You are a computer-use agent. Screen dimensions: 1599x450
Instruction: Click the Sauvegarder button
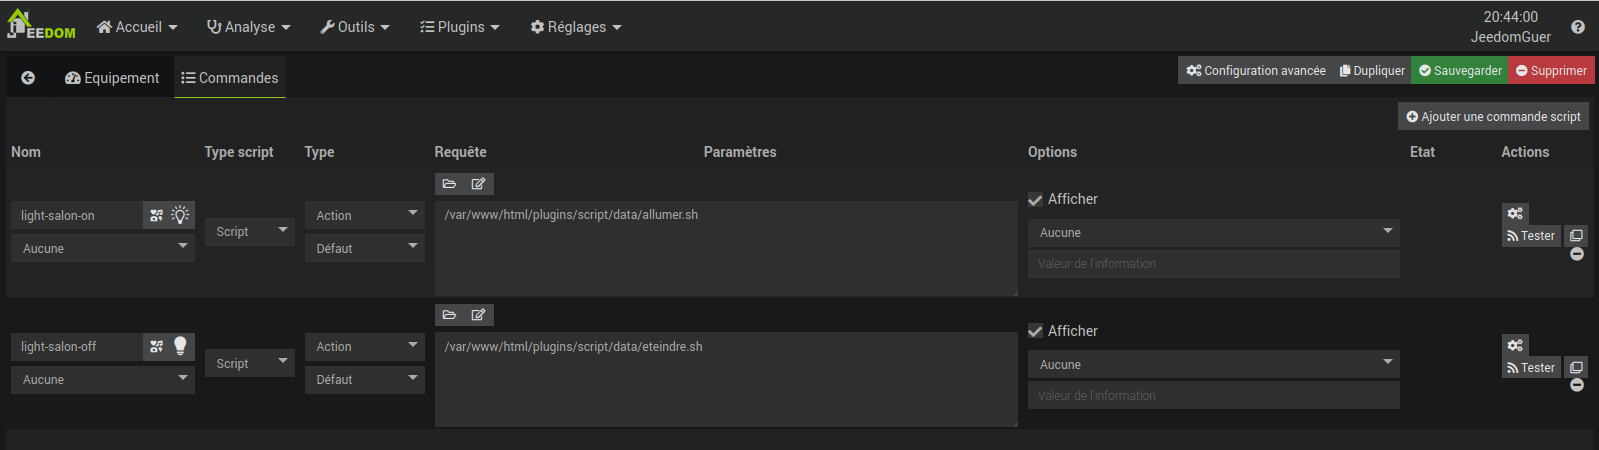[1460, 70]
